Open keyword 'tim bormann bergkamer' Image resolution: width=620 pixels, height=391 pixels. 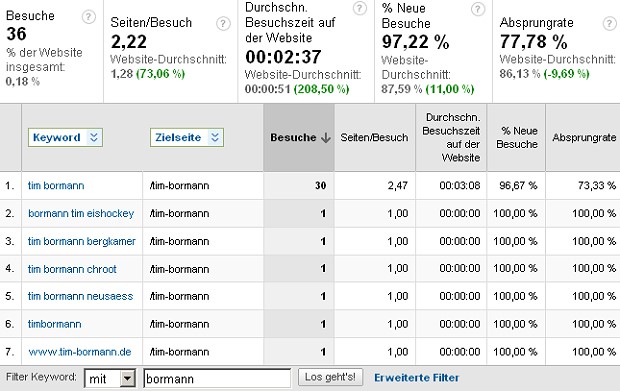pos(82,241)
